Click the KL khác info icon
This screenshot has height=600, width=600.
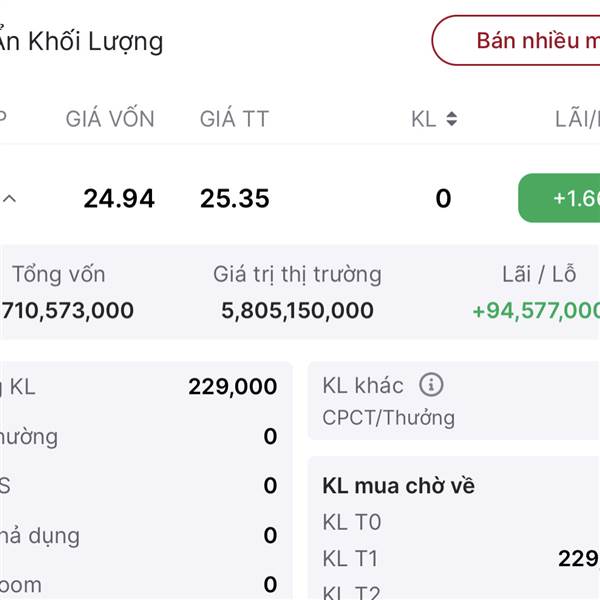point(431,385)
